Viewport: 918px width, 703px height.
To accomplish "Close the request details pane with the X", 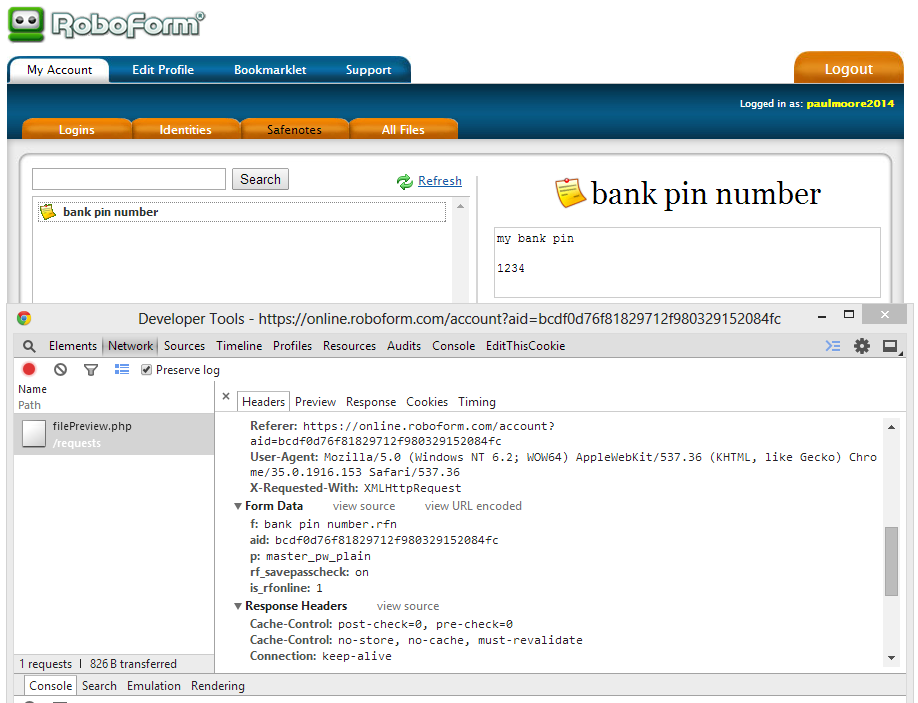I will (x=226, y=396).
